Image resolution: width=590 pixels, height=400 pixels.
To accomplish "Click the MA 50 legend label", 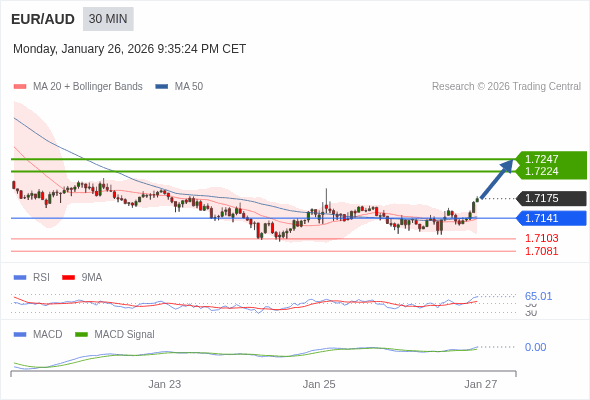I will point(189,87).
